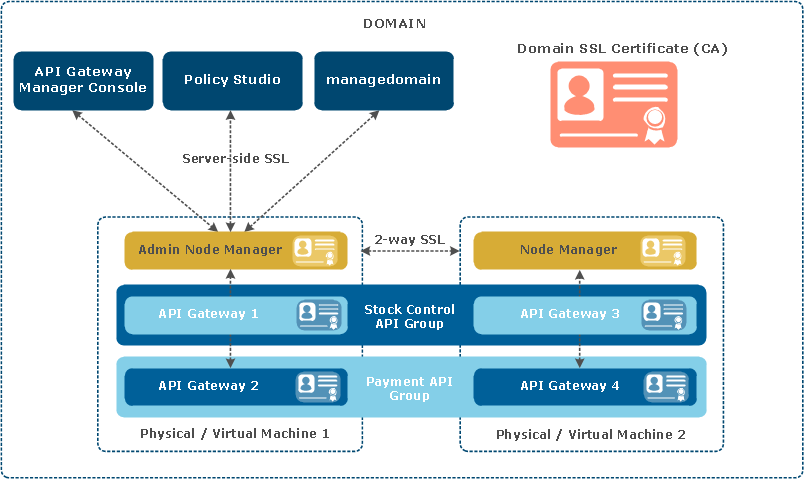Viewport: 804px width, 479px height.
Task: Click certificate icon beside API Gateway 2
Action: pos(318,386)
